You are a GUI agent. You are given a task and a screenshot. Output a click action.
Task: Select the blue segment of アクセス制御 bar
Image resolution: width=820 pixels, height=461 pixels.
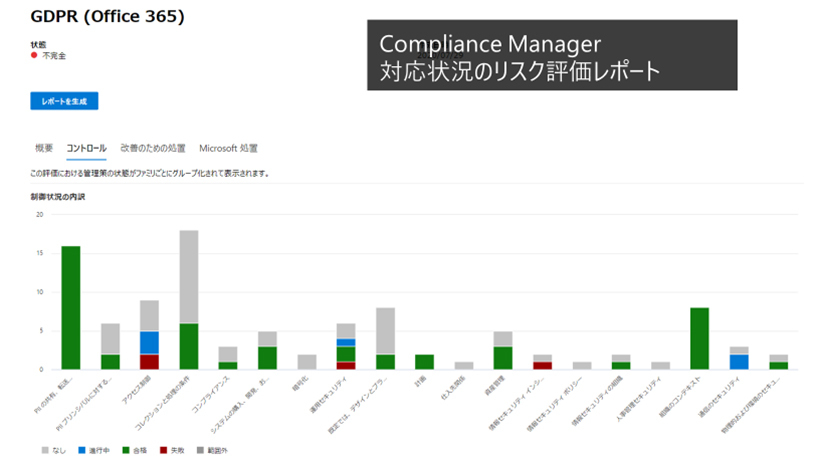150,342
